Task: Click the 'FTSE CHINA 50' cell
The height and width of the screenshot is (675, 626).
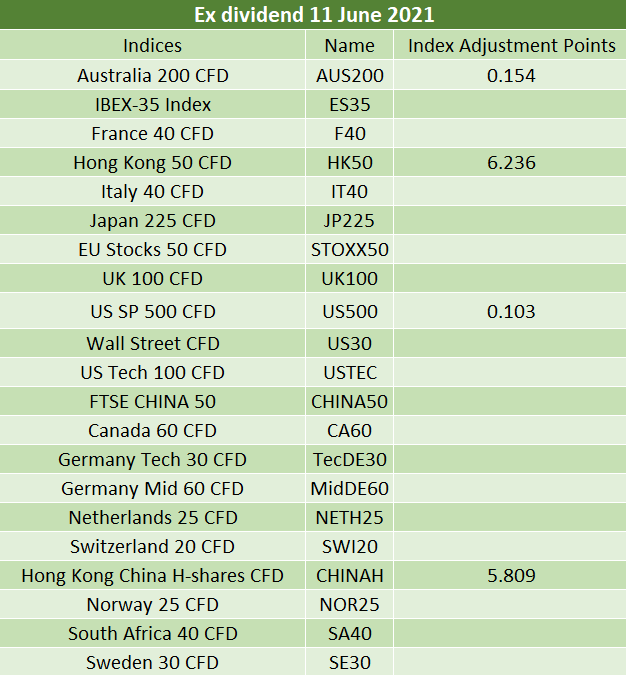Action: pyautogui.click(x=152, y=401)
